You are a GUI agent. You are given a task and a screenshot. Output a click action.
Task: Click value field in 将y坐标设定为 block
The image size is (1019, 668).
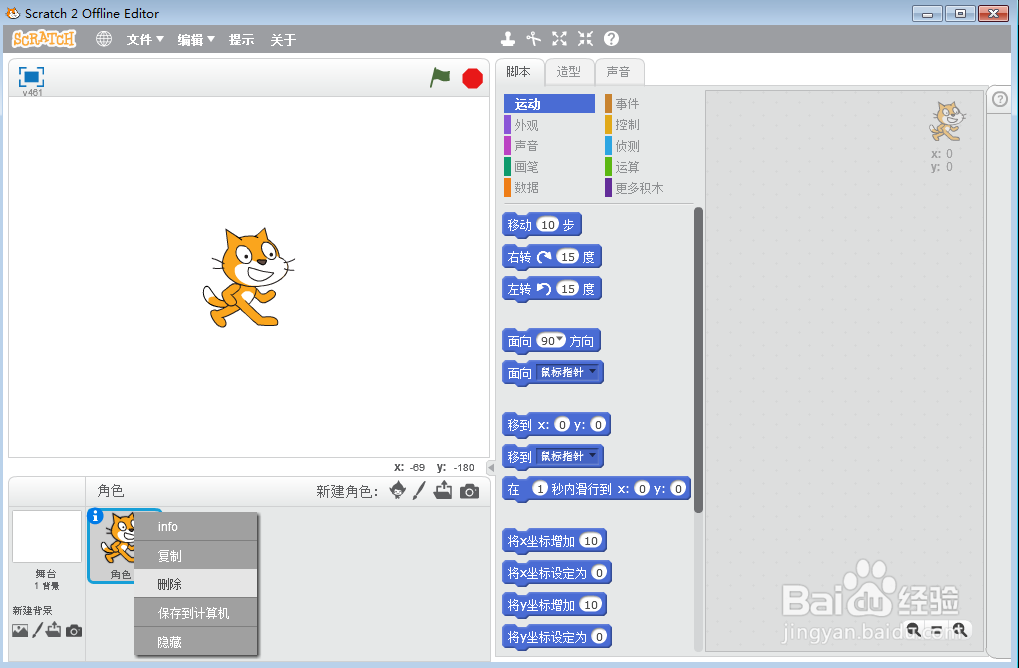(x=599, y=637)
